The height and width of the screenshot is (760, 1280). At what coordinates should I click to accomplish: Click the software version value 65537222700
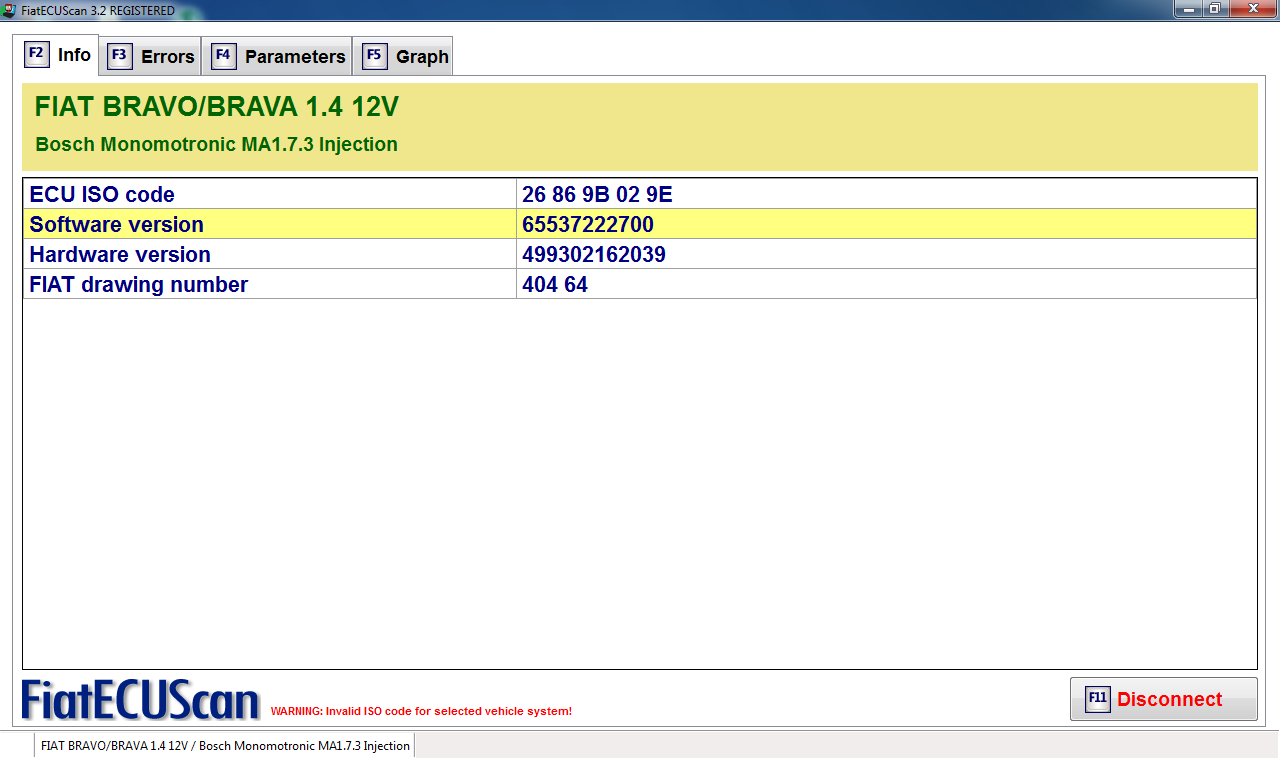(587, 224)
